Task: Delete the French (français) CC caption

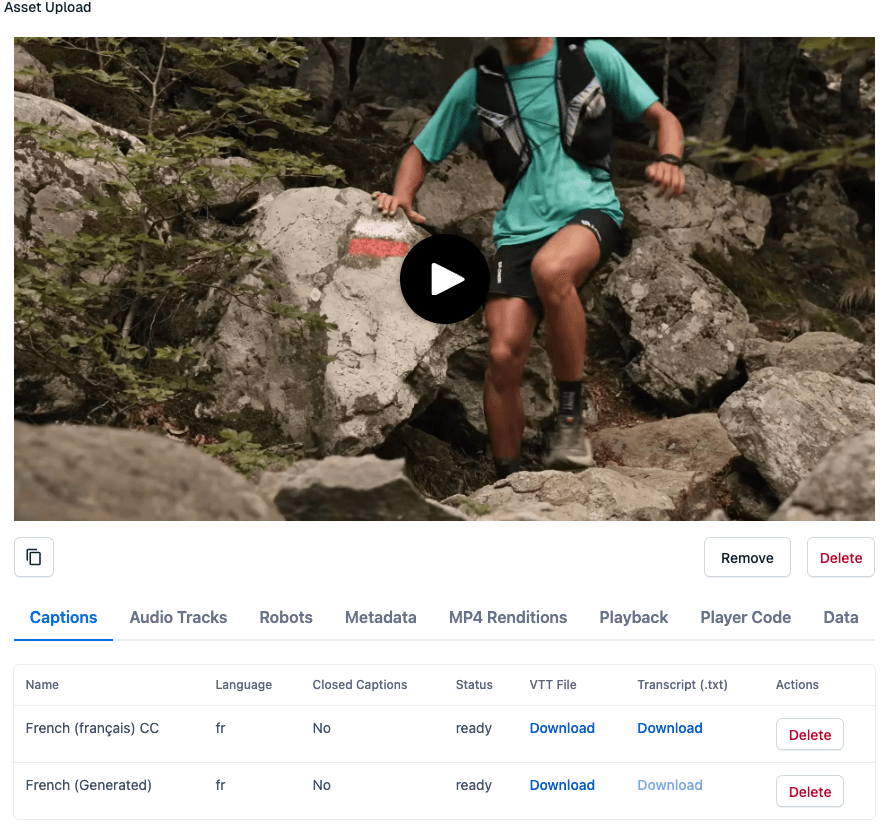Action: (x=810, y=734)
